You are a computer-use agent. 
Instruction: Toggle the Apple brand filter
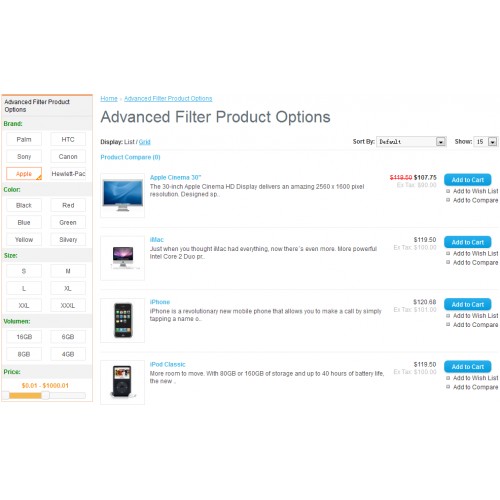tap(24, 174)
